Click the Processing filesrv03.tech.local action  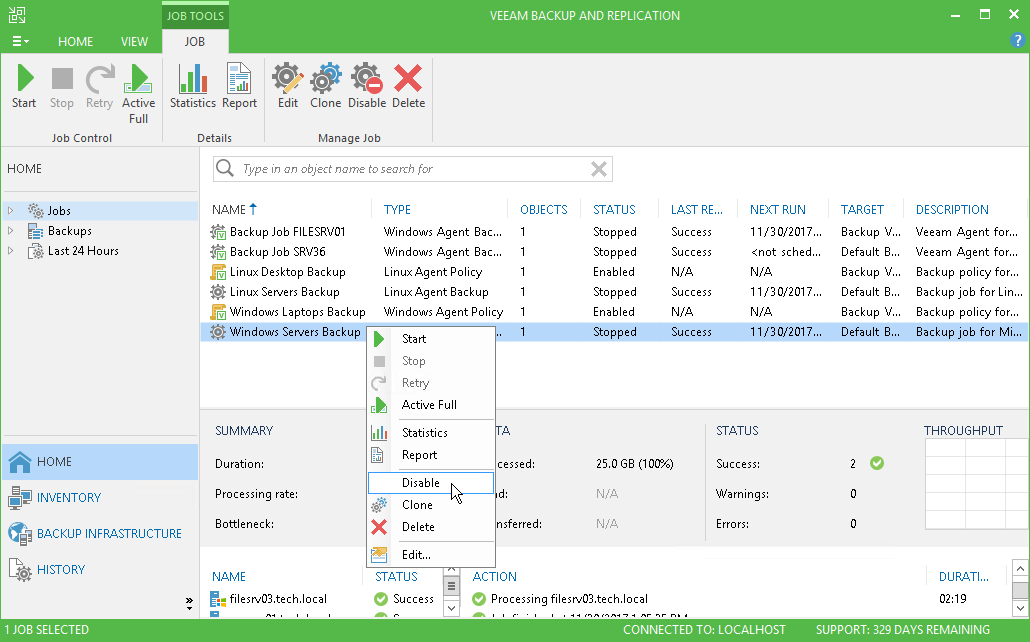[569, 599]
